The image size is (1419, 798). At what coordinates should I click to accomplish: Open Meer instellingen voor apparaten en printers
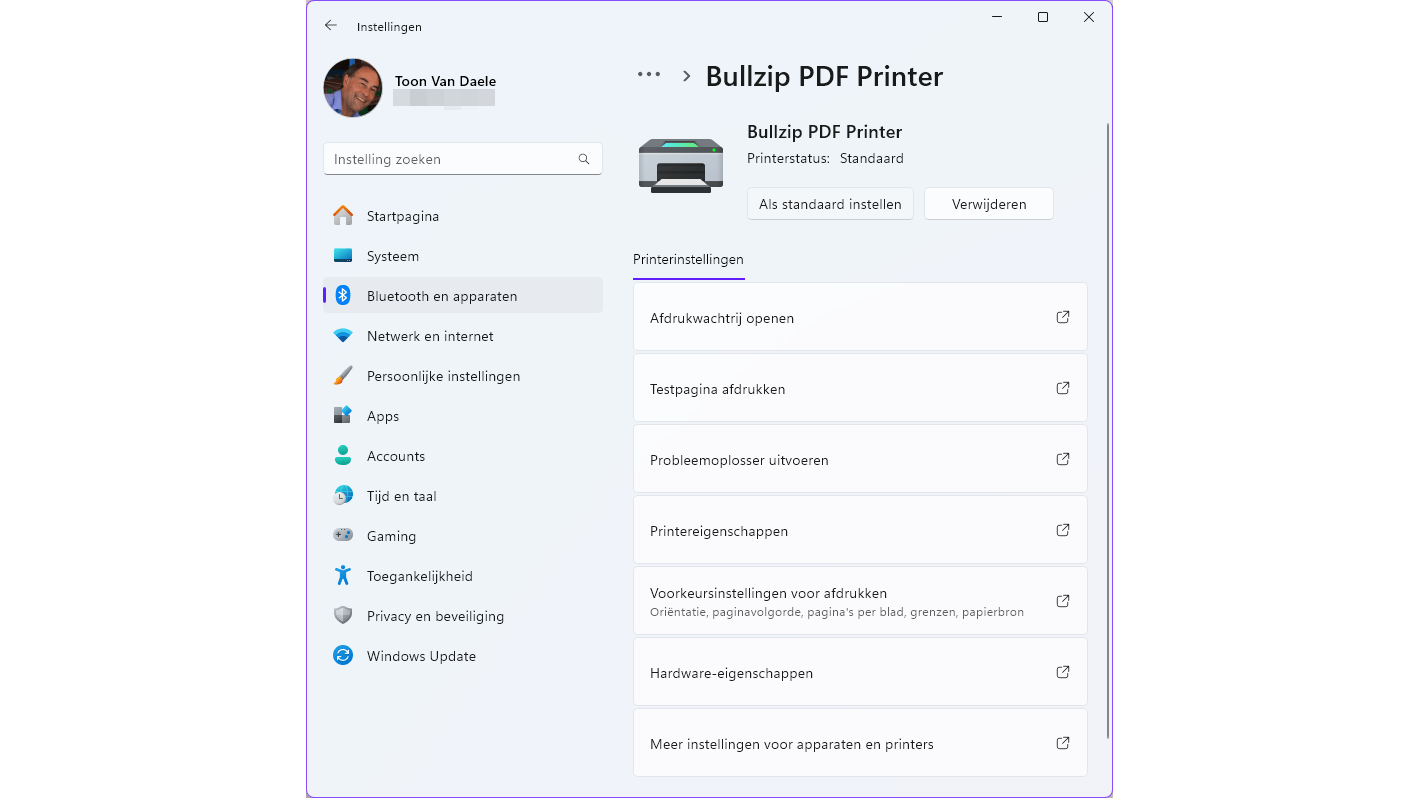tap(860, 743)
